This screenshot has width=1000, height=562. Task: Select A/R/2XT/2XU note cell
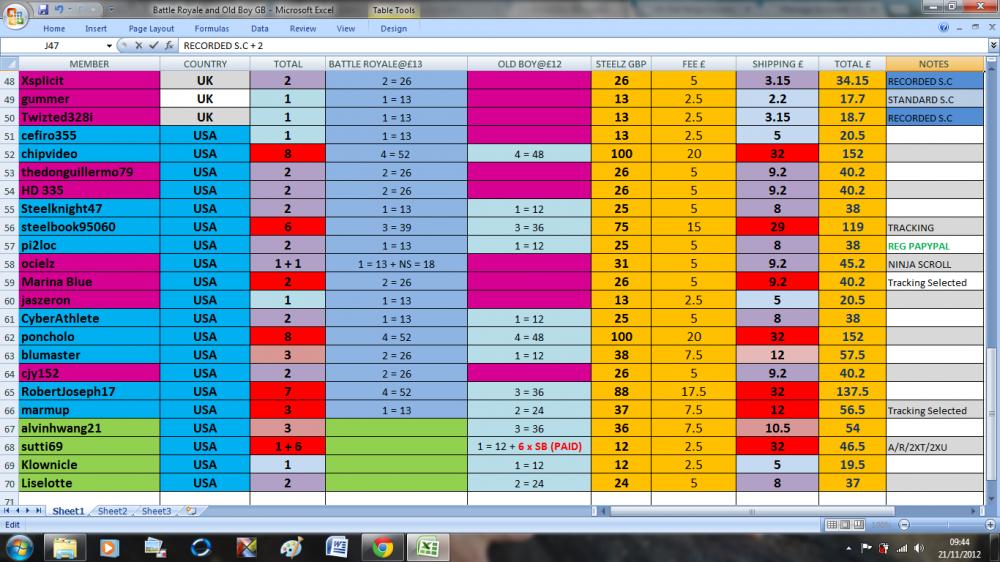934,447
